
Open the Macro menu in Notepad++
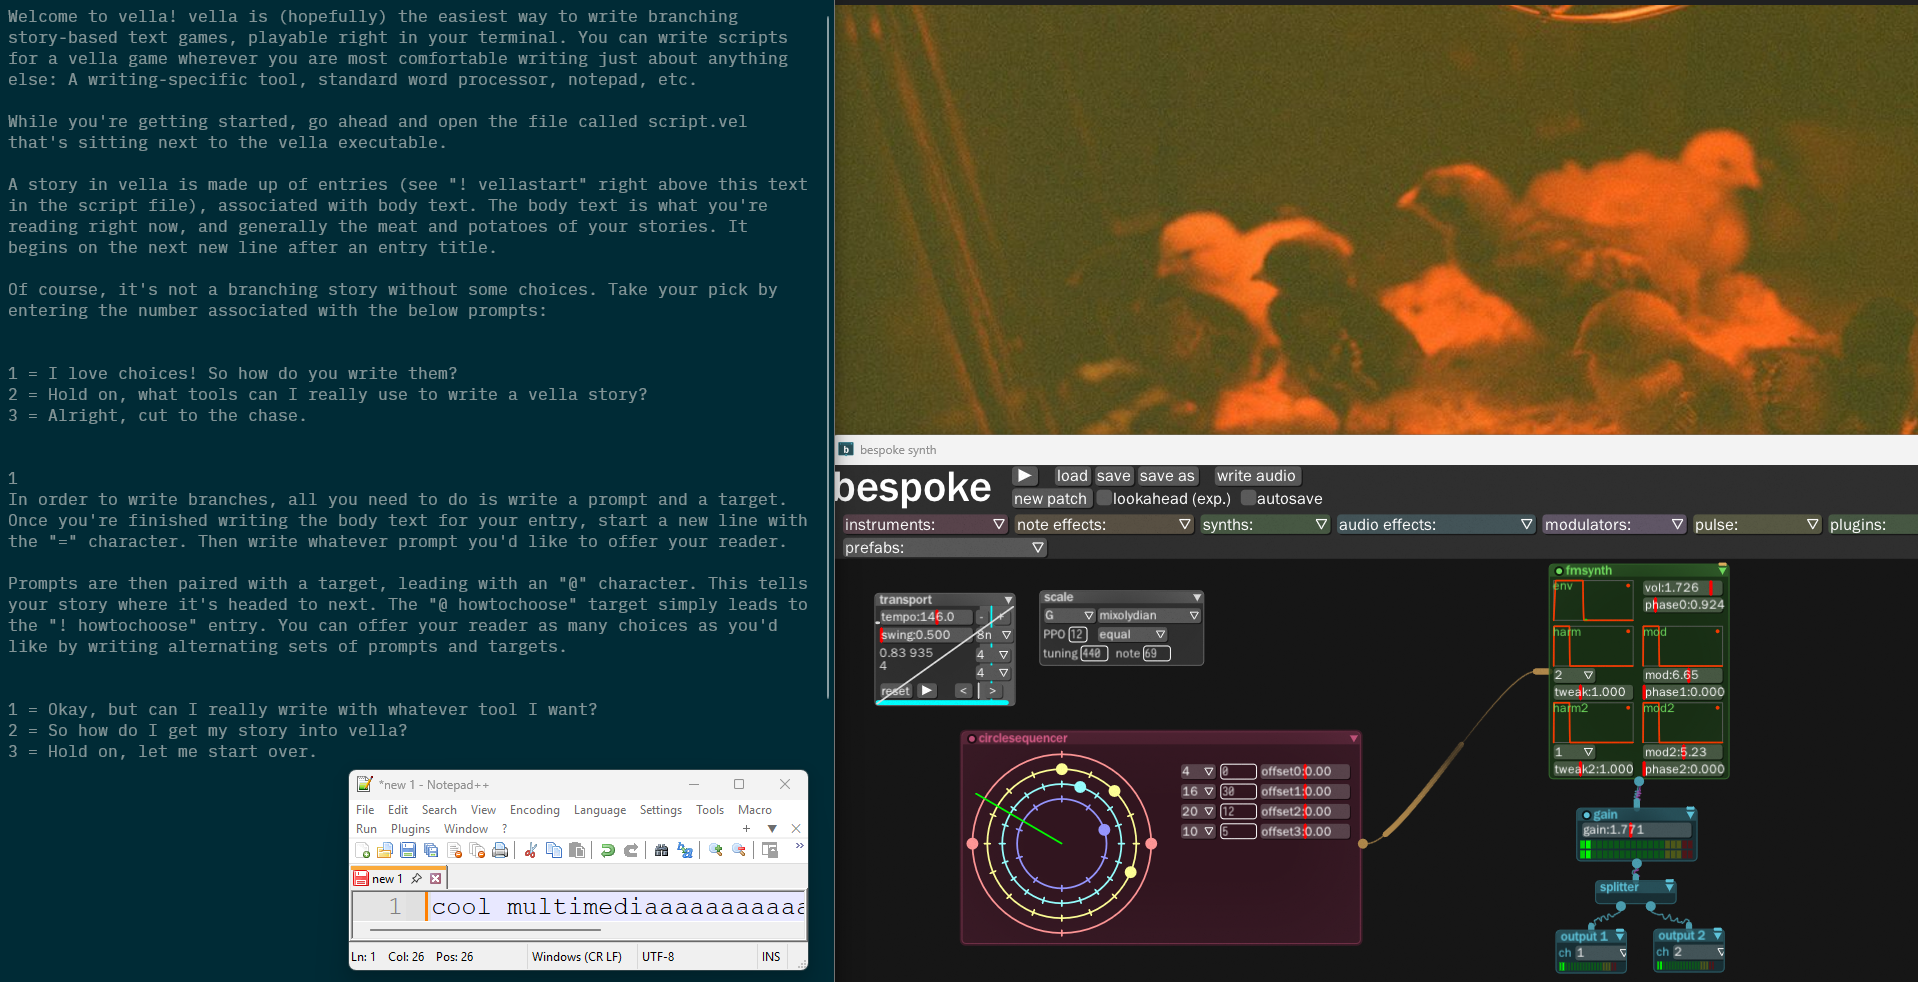(755, 810)
